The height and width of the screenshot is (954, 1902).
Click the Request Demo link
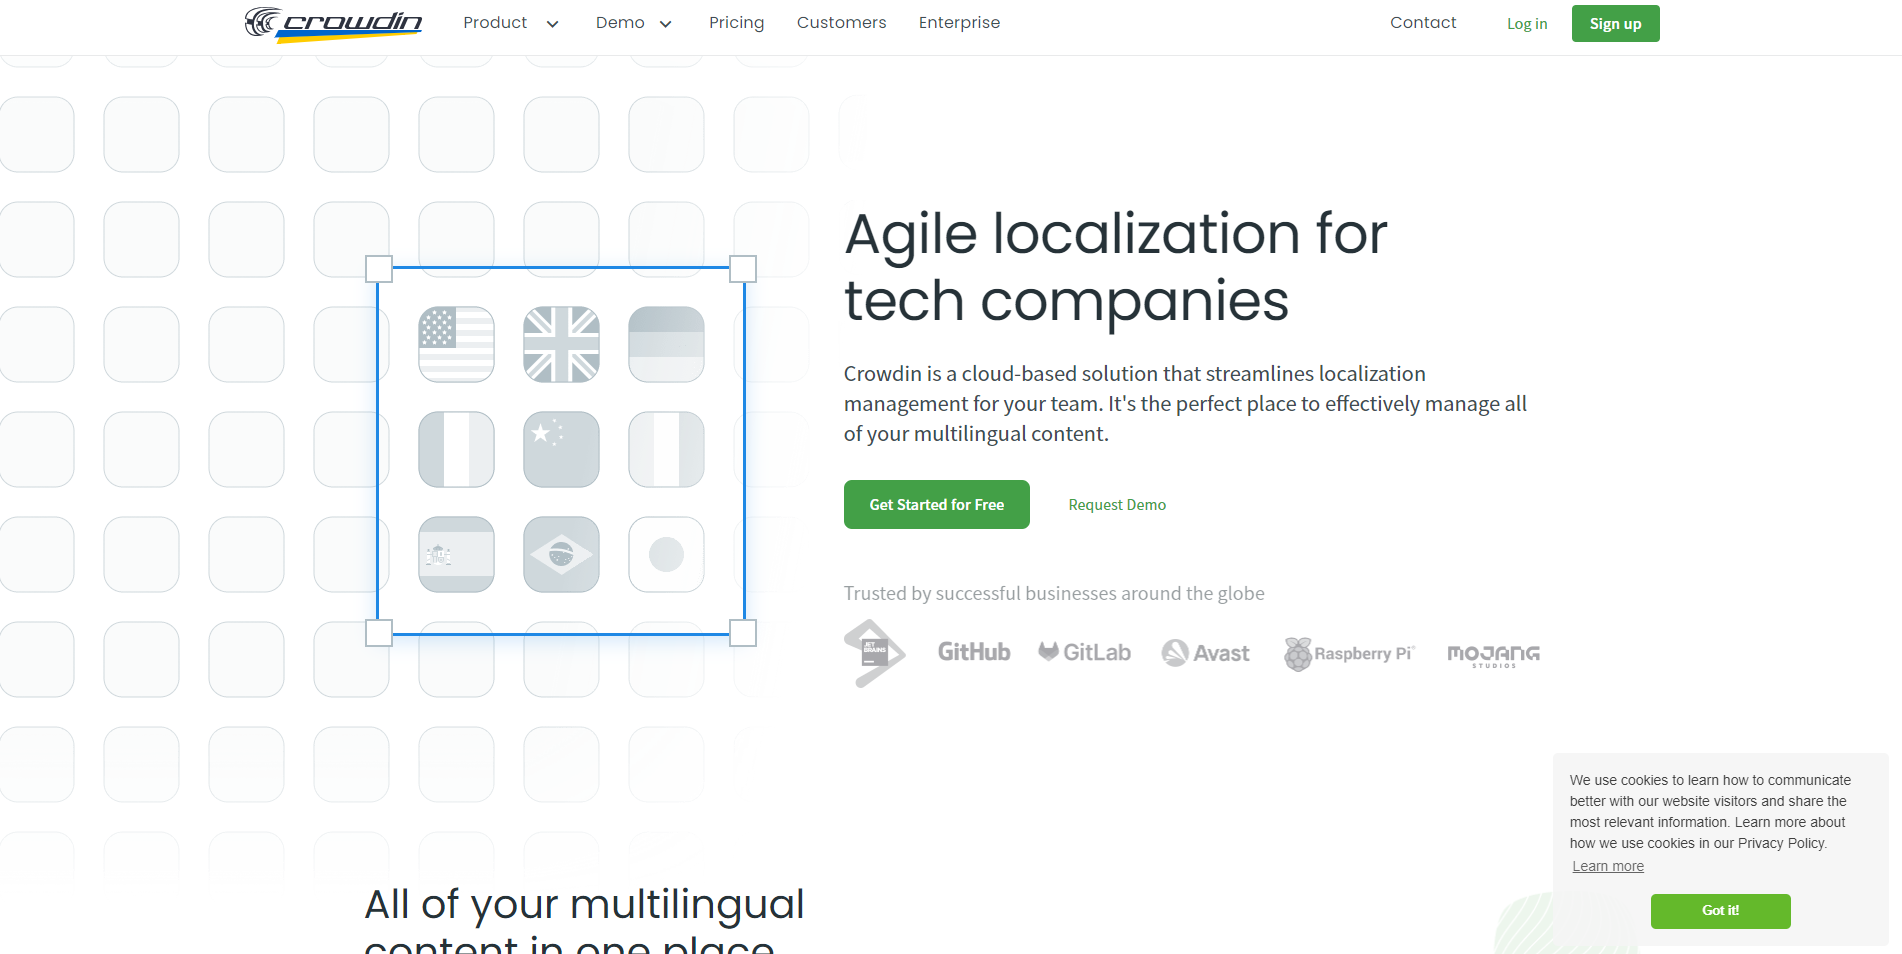point(1117,505)
